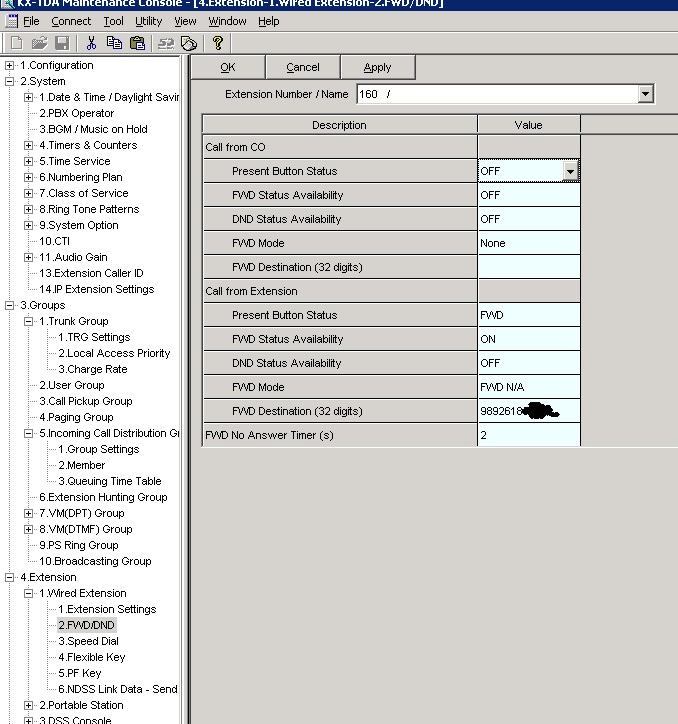
Task: Expand the 1.Configuration tree node
Action: point(9,66)
